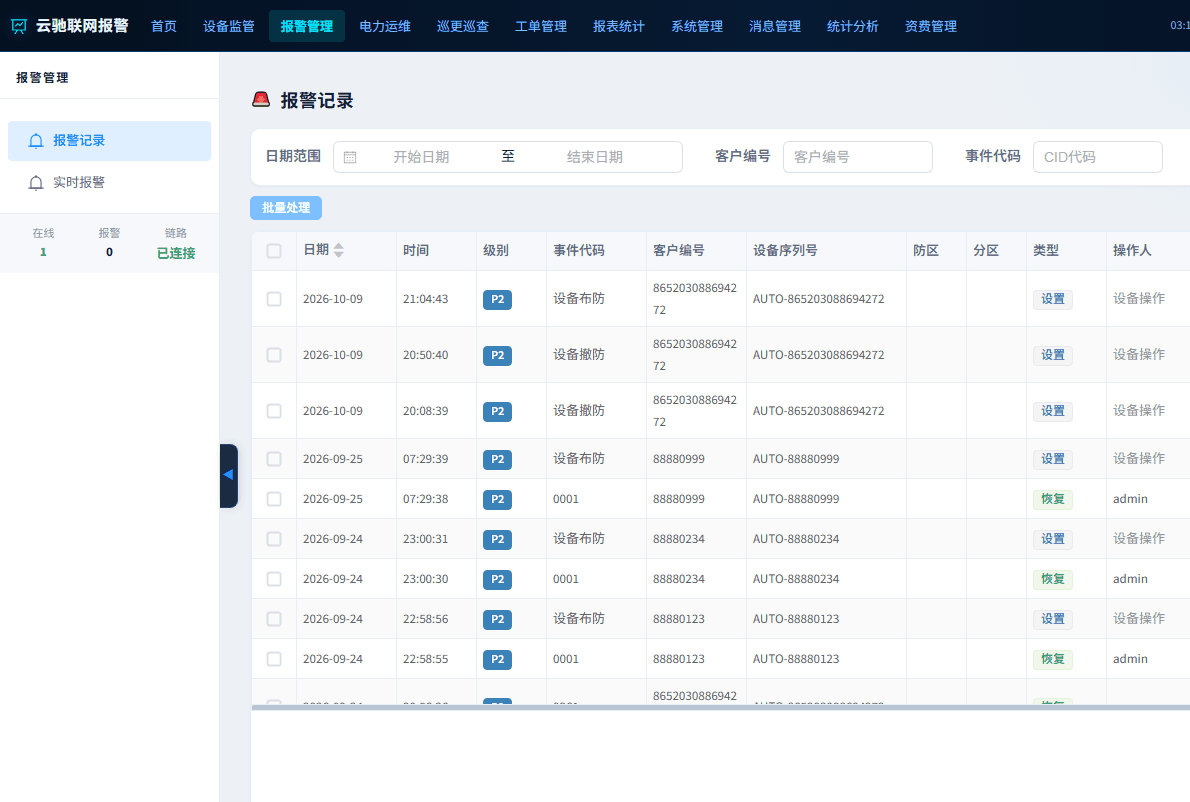Click the CID代码 event code input
Viewport: 1190px width, 802px height.
(x=1097, y=157)
